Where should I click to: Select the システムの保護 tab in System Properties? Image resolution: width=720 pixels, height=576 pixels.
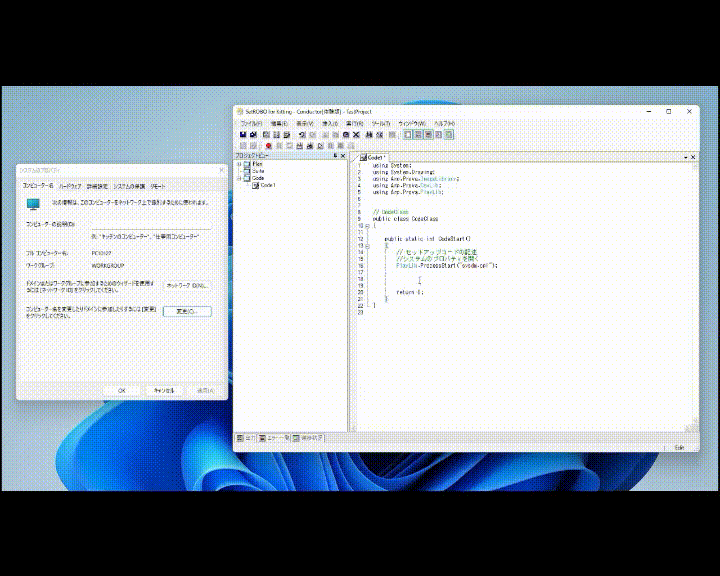[129, 186]
